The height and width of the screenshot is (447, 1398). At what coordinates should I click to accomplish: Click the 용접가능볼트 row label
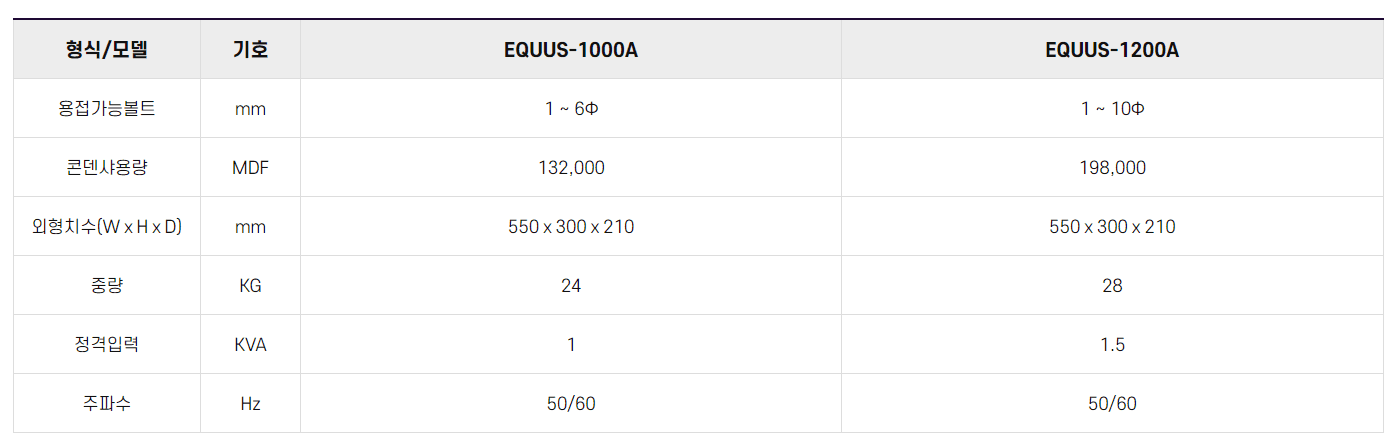coord(107,109)
